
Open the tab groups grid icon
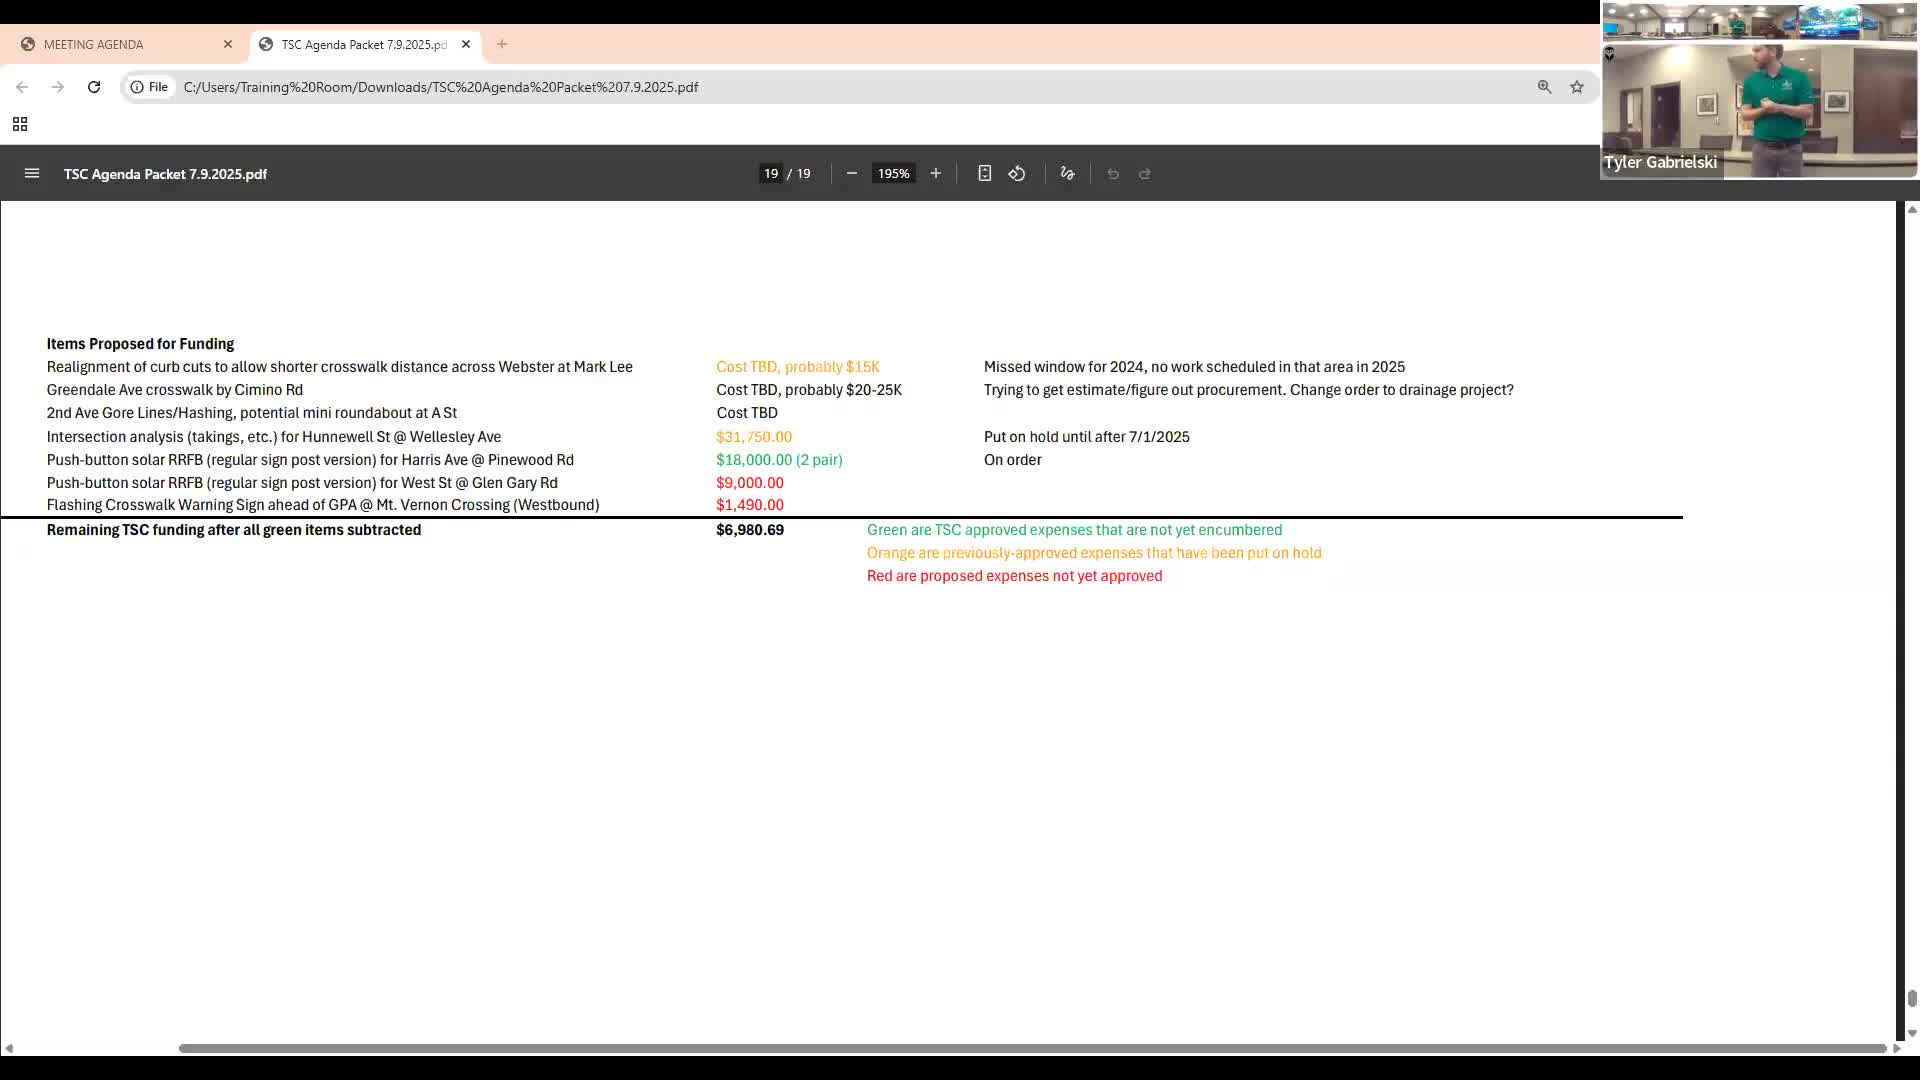[x=20, y=124]
